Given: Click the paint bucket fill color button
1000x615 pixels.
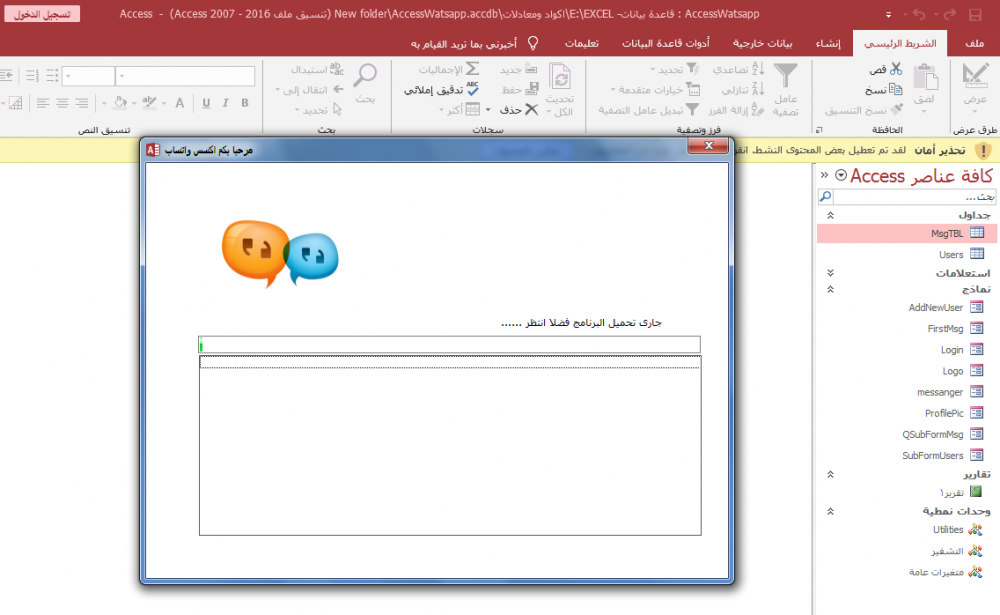Looking at the screenshot, I should (121, 103).
